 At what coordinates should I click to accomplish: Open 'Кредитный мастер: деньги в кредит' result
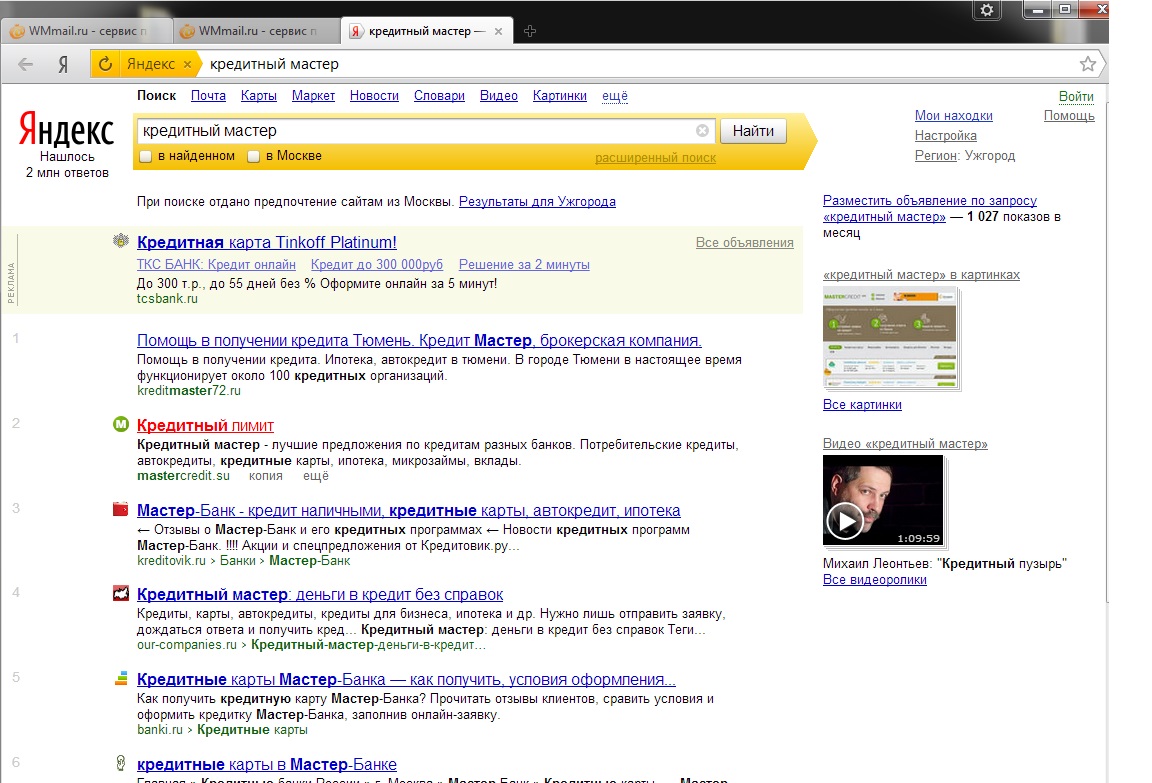(x=320, y=594)
